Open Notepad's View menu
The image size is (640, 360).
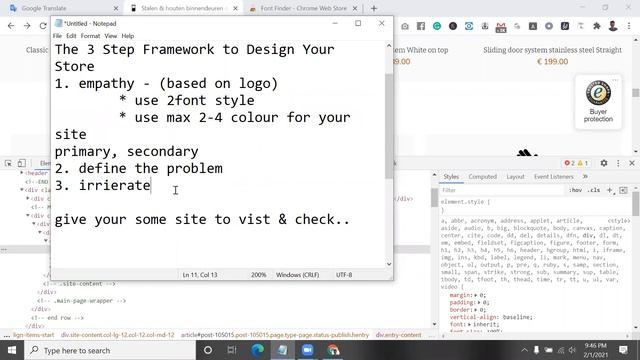[x=111, y=36]
